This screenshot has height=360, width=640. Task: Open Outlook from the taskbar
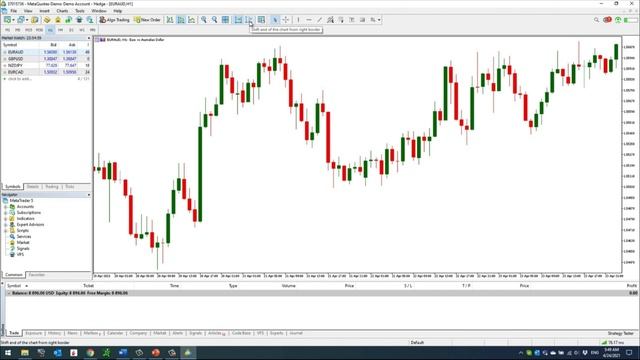58,353
